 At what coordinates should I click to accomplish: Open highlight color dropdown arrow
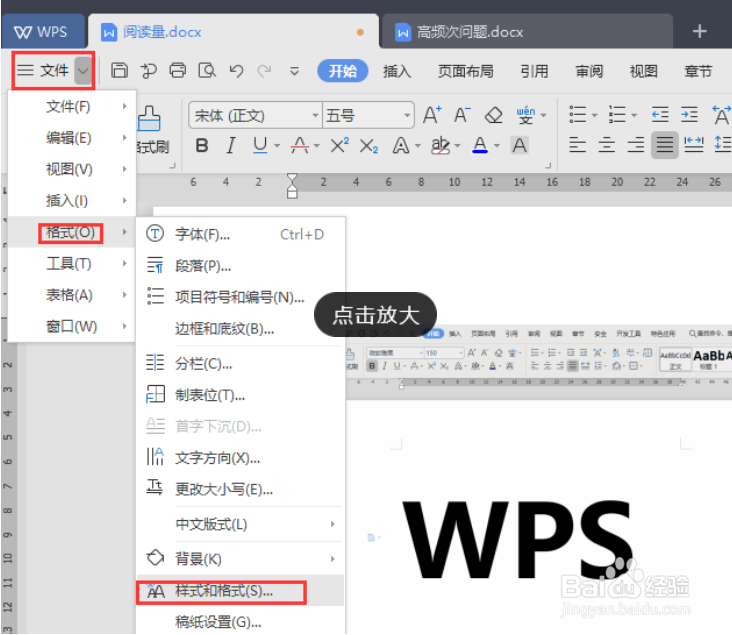click(458, 146)
